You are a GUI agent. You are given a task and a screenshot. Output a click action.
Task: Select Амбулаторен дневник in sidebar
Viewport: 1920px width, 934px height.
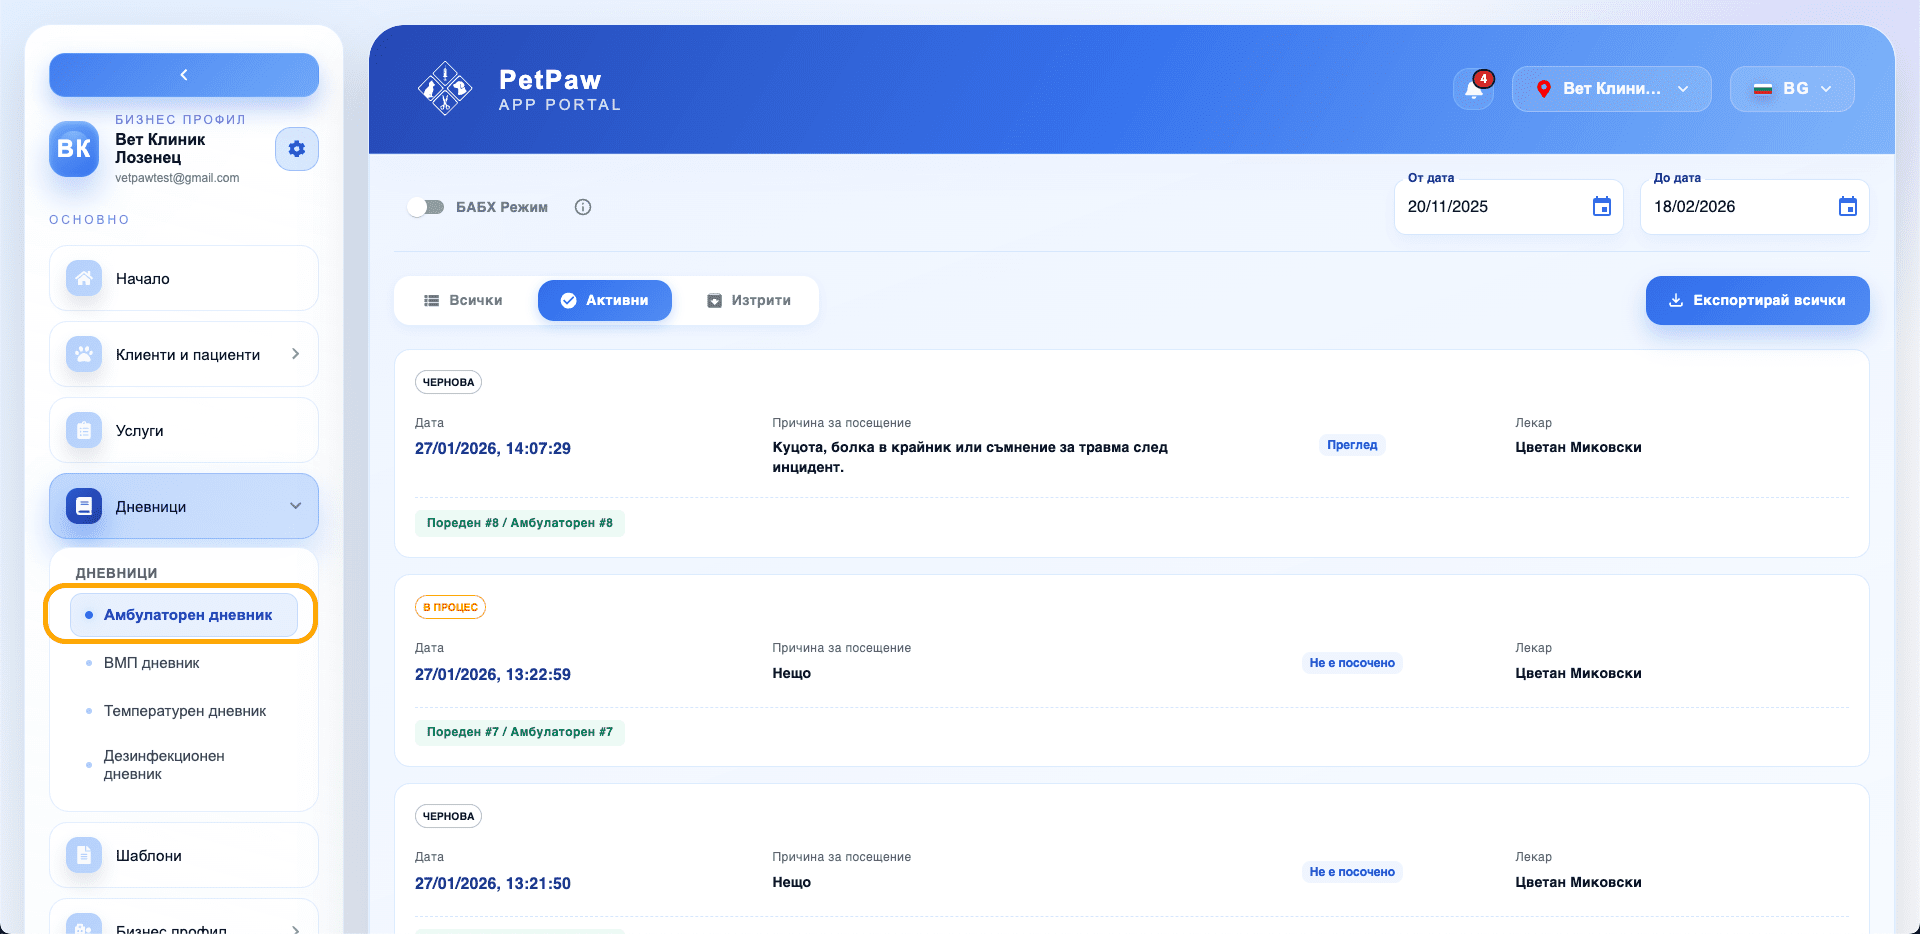[x=184, y=615]
